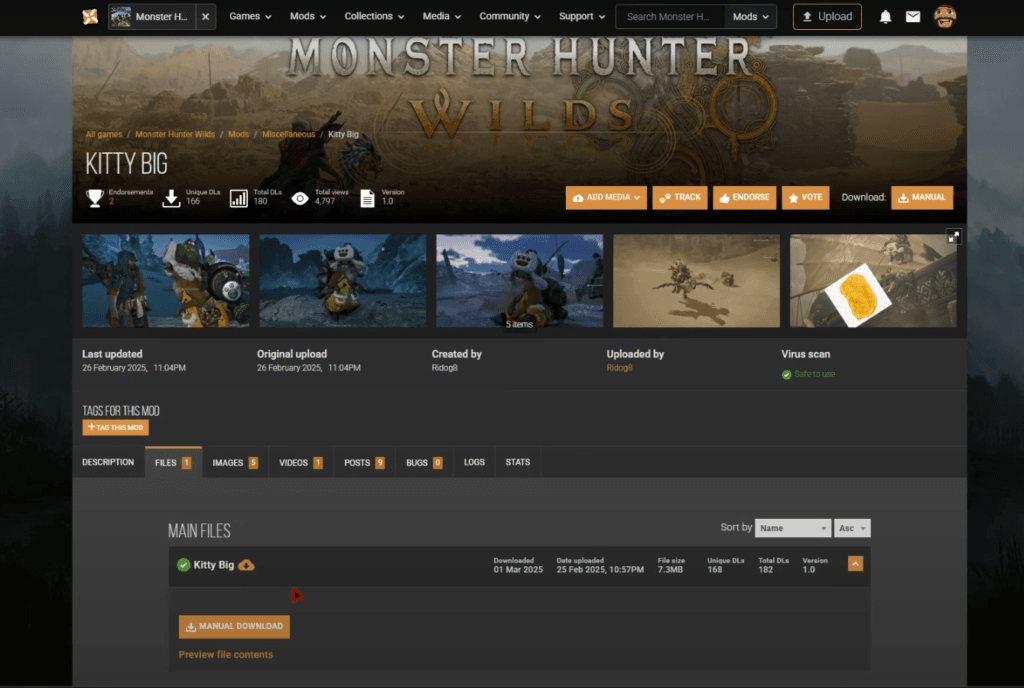This screenshot has height=688, width=1024.
Task: Open the user profile avatar
Action: pos(944,16)
